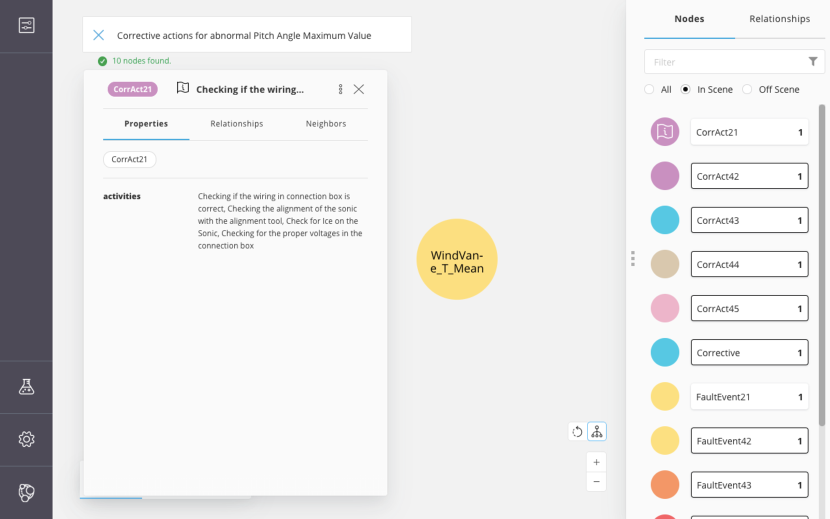This screenshot has width=830, height=519.
Task: Click the FaultEvent21 category button
Action: tap(749, 397)
